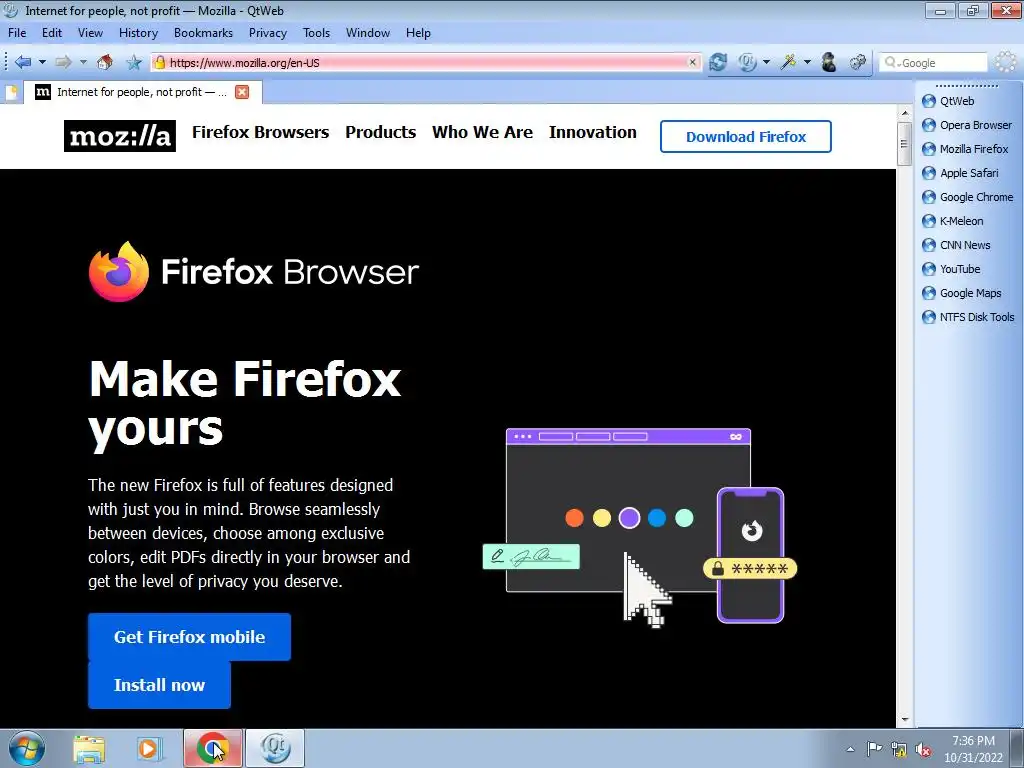Image resolution: width=1024 pixels, height=768 pixels.
Task: Click the muted volume tray icon
Action: 923,750
